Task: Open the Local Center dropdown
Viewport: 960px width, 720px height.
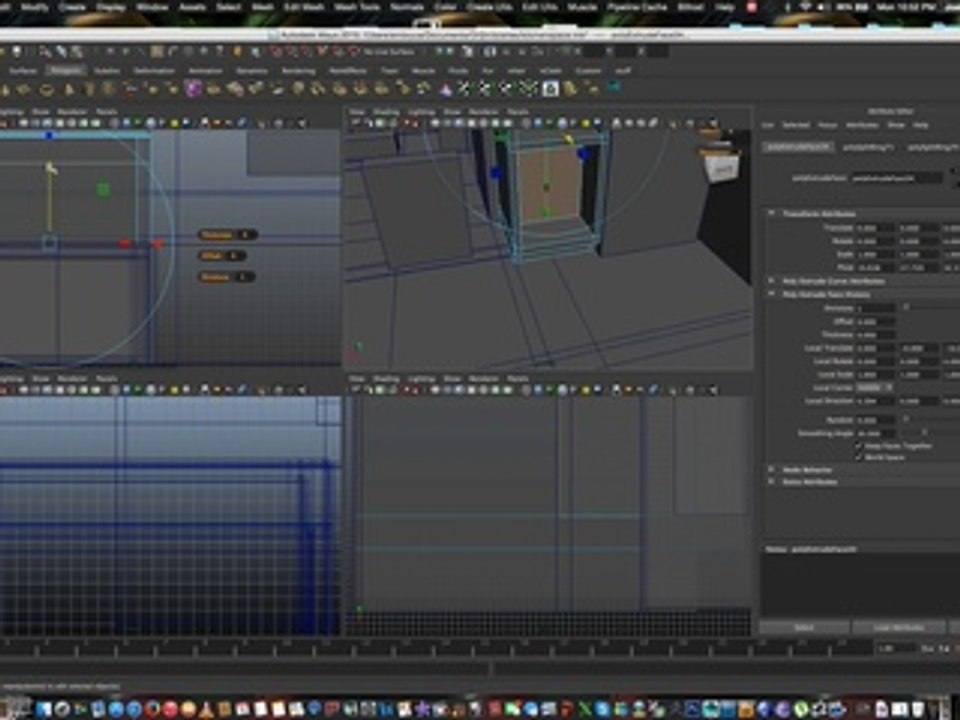Action: point(874,388)
